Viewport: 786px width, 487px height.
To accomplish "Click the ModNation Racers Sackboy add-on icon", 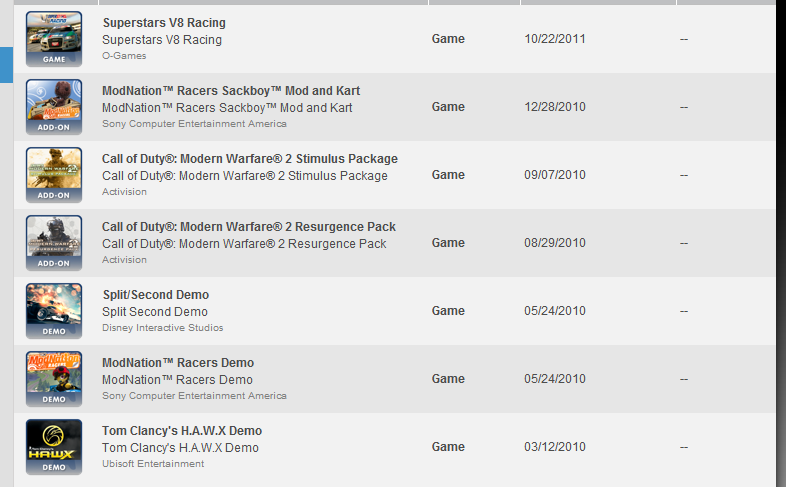I will point(54,107).
